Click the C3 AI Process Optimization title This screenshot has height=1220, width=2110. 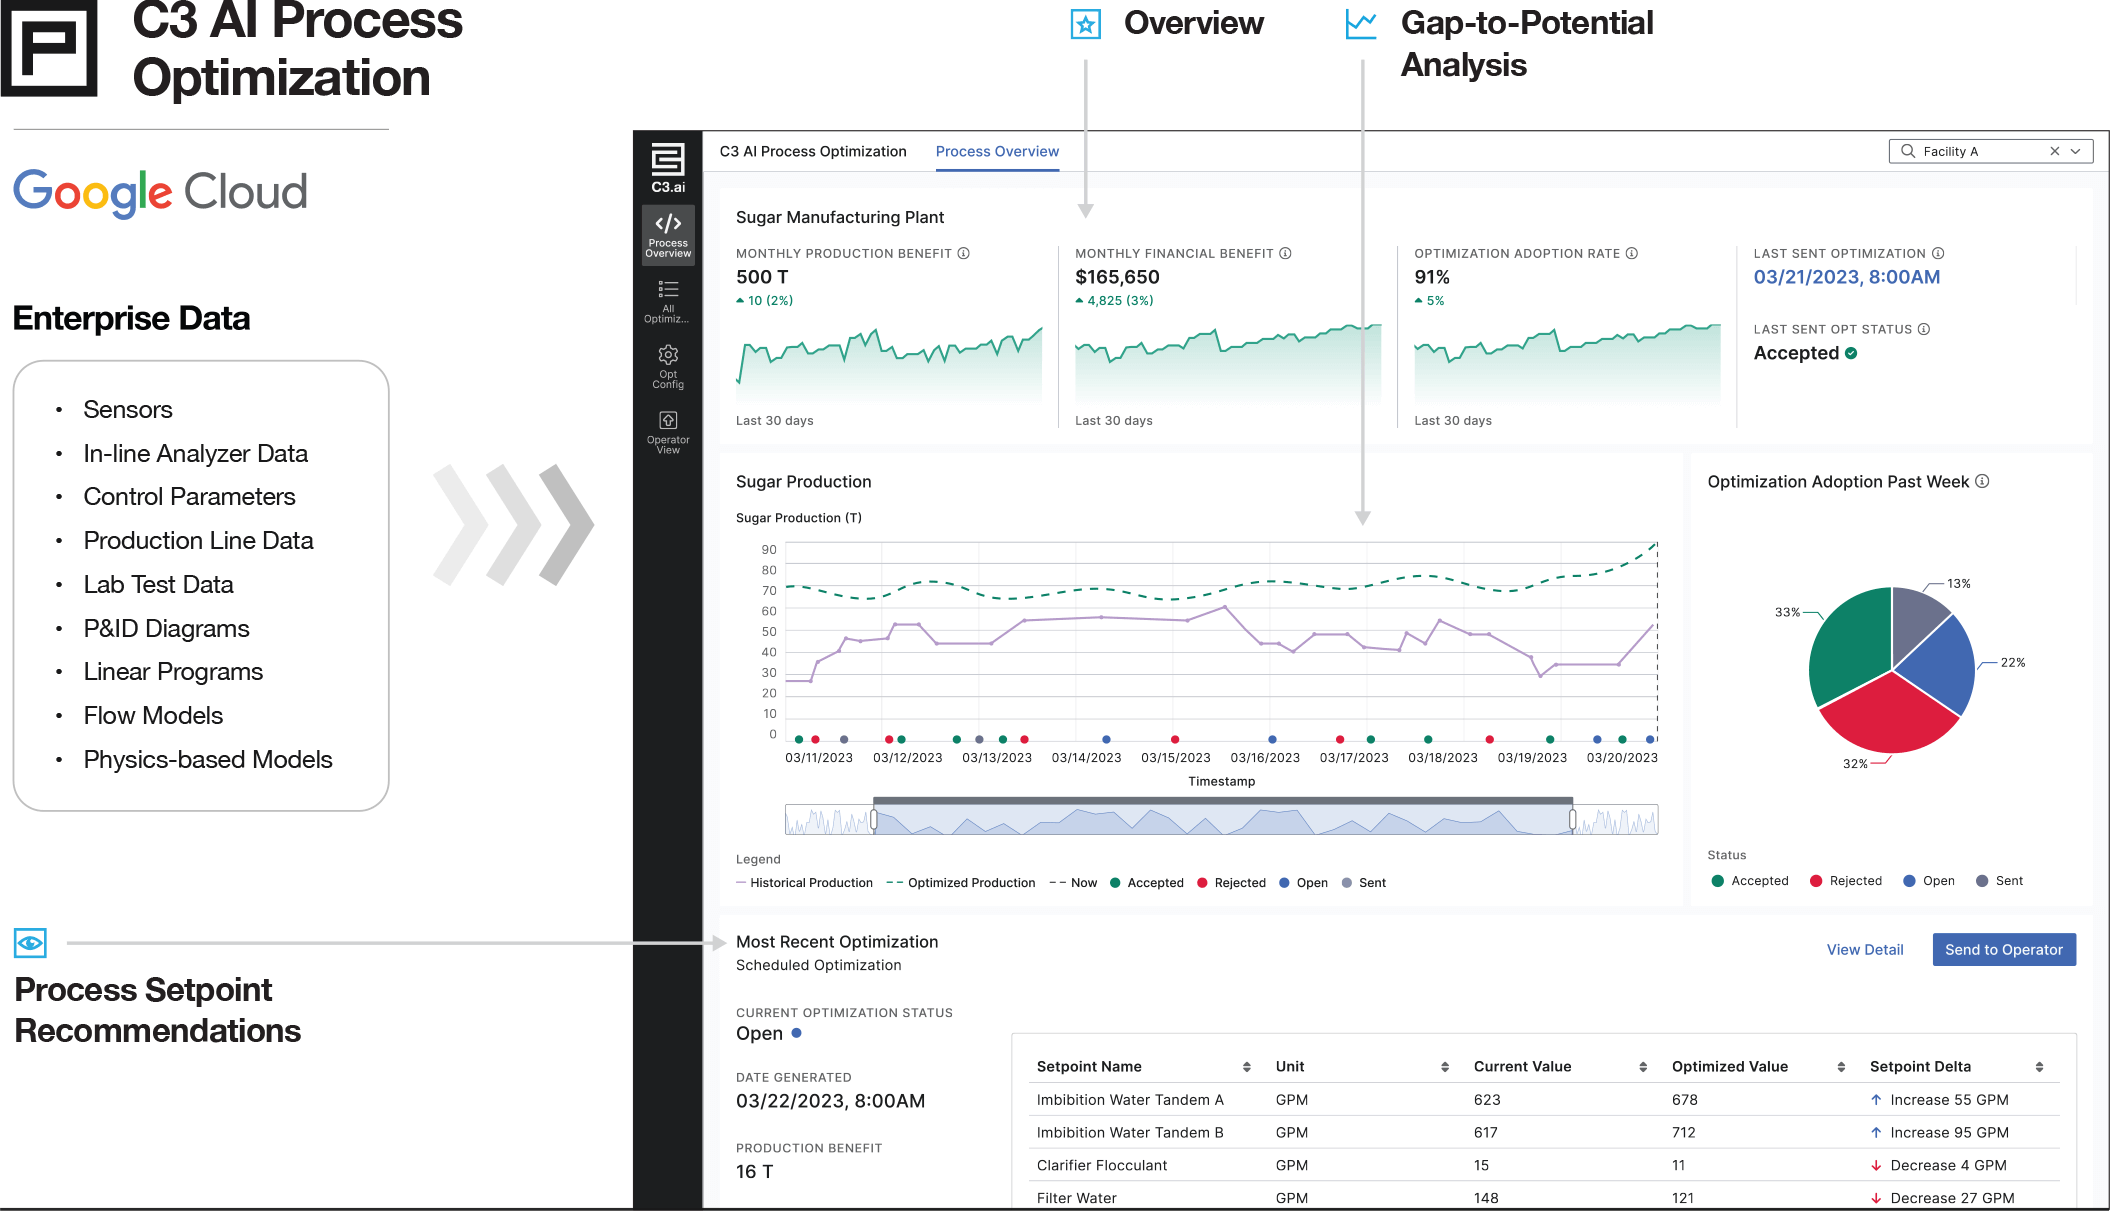[813, 151]
